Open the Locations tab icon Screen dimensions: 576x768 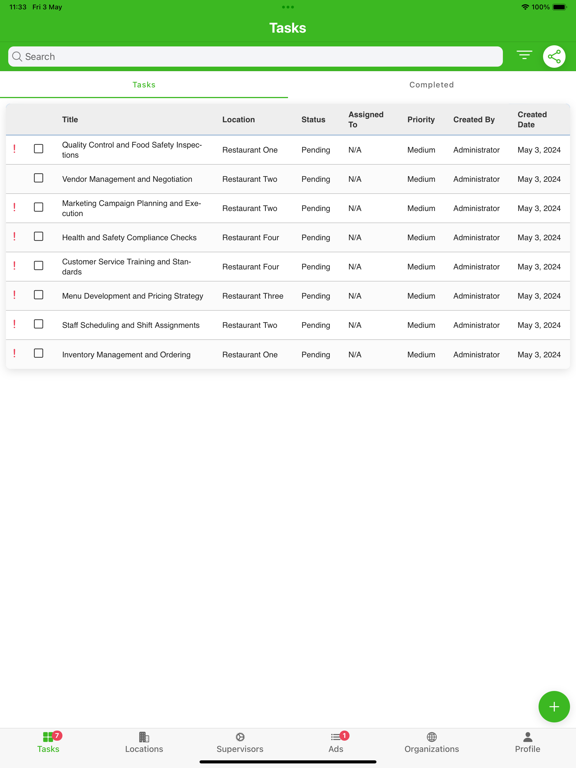[x=144, y=737]
